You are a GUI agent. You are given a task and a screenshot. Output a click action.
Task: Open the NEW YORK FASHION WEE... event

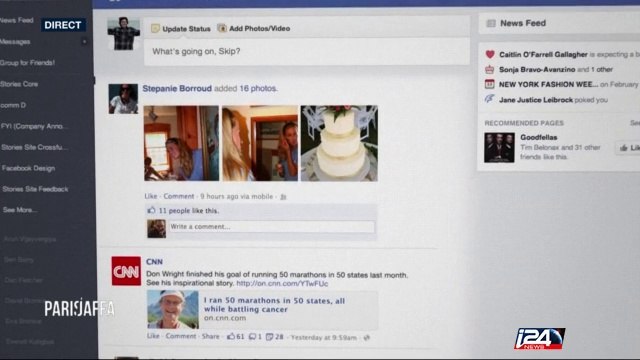(548, 84)
